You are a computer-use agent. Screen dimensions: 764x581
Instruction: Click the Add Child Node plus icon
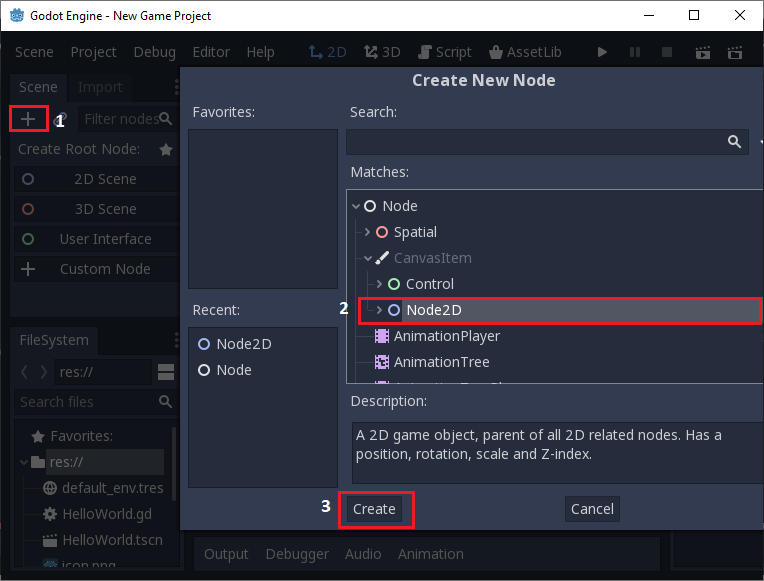[x=28, y=118]
